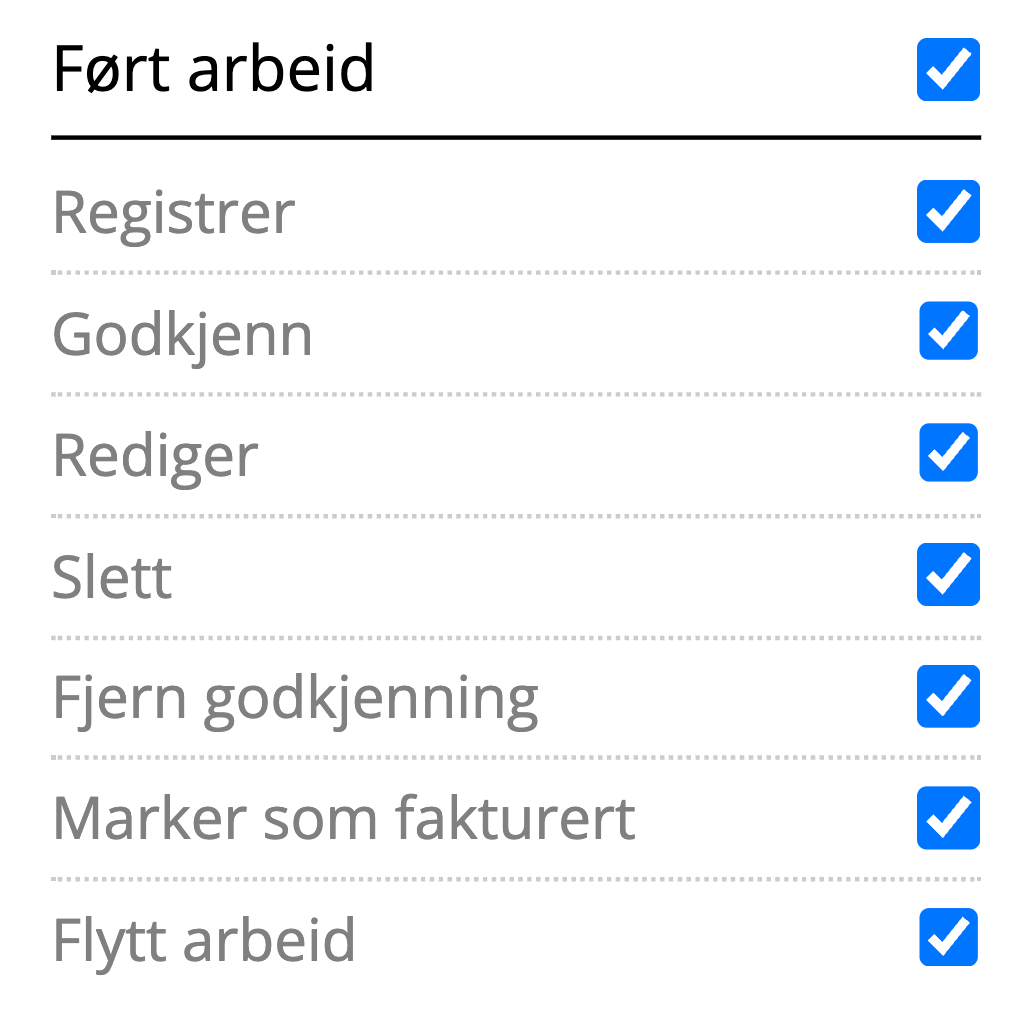Toggle the Godkjenn checkbox off
This screenshot has height=1014, width=1014.
(947, 331)
